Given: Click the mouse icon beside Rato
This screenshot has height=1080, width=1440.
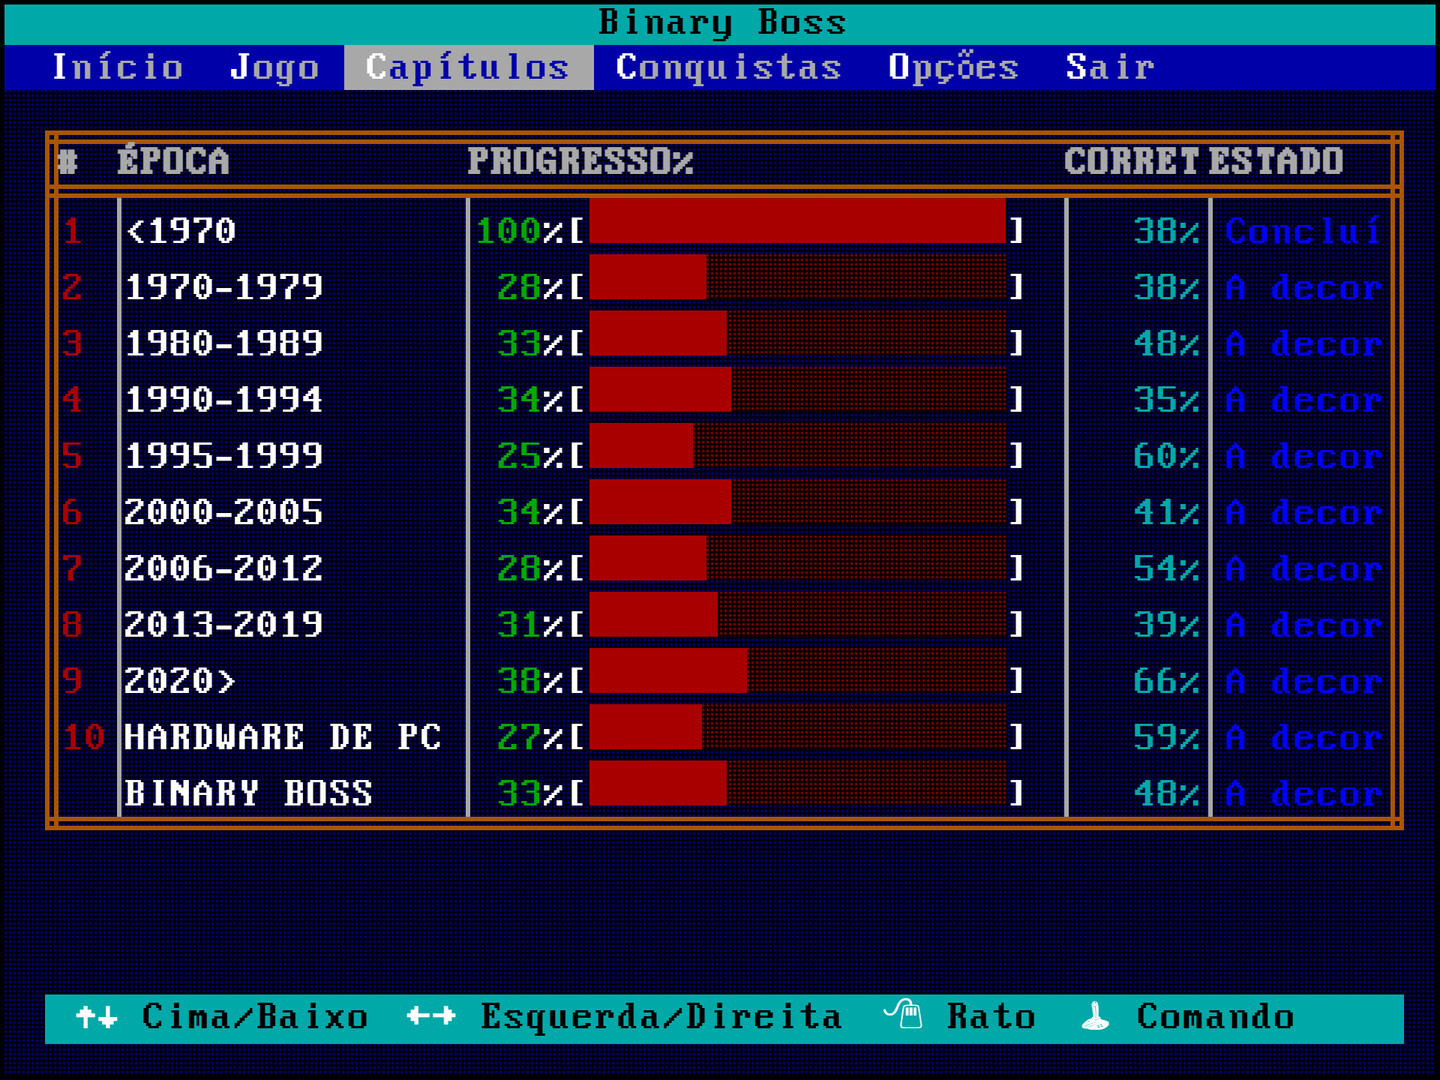Looking at the screenshot, I should [x=904, y=1015].
